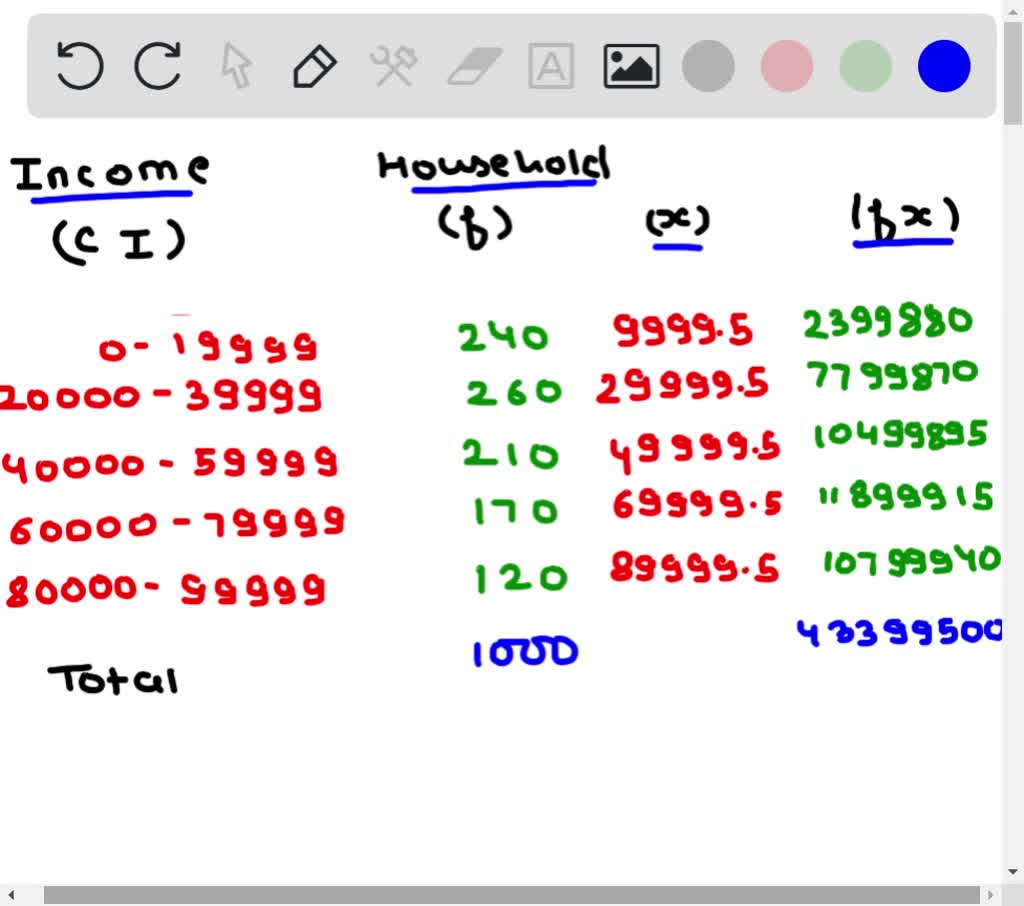Click the frequency value '170'
1024x906 pixels.
515,511
